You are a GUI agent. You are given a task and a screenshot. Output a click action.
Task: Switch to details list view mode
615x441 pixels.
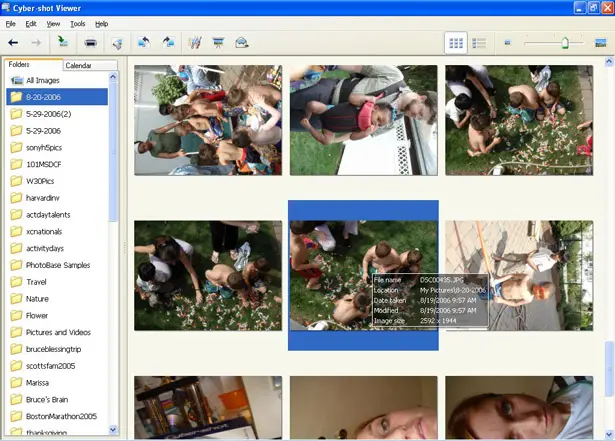pyautogui.click(x=479, y=43)
